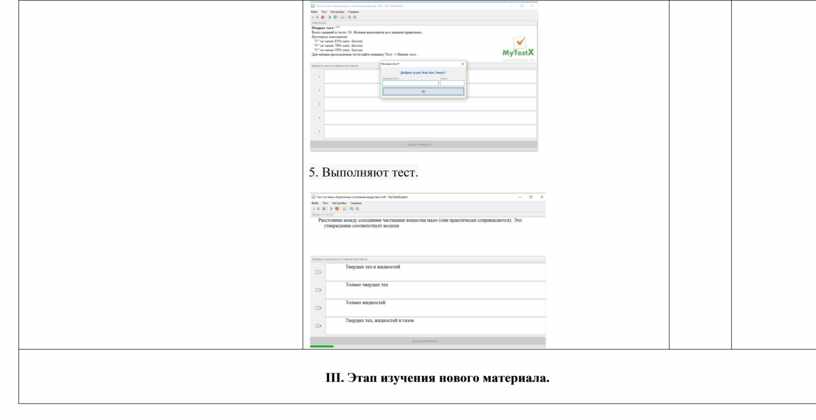
Task: Click the Next button below the answers
Action: click(x=423, y=340)
